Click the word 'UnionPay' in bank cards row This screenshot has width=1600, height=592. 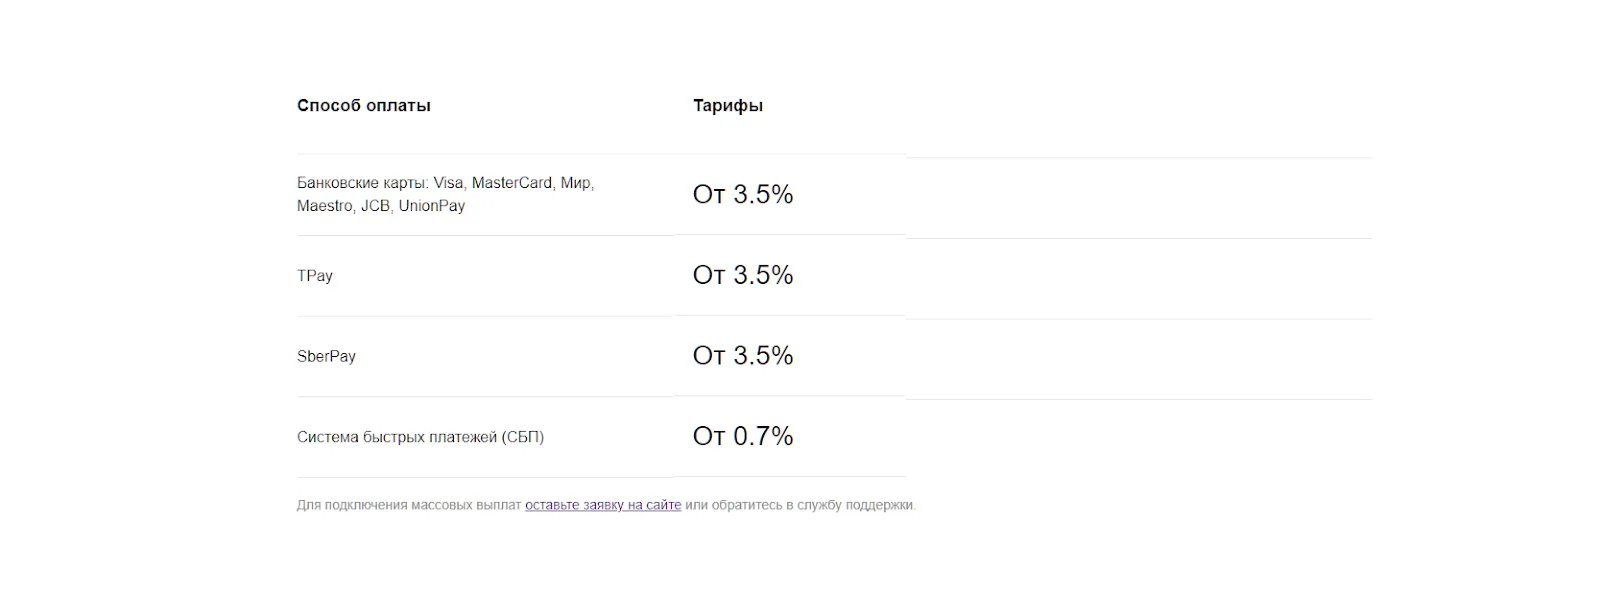(x=431, y=206)
